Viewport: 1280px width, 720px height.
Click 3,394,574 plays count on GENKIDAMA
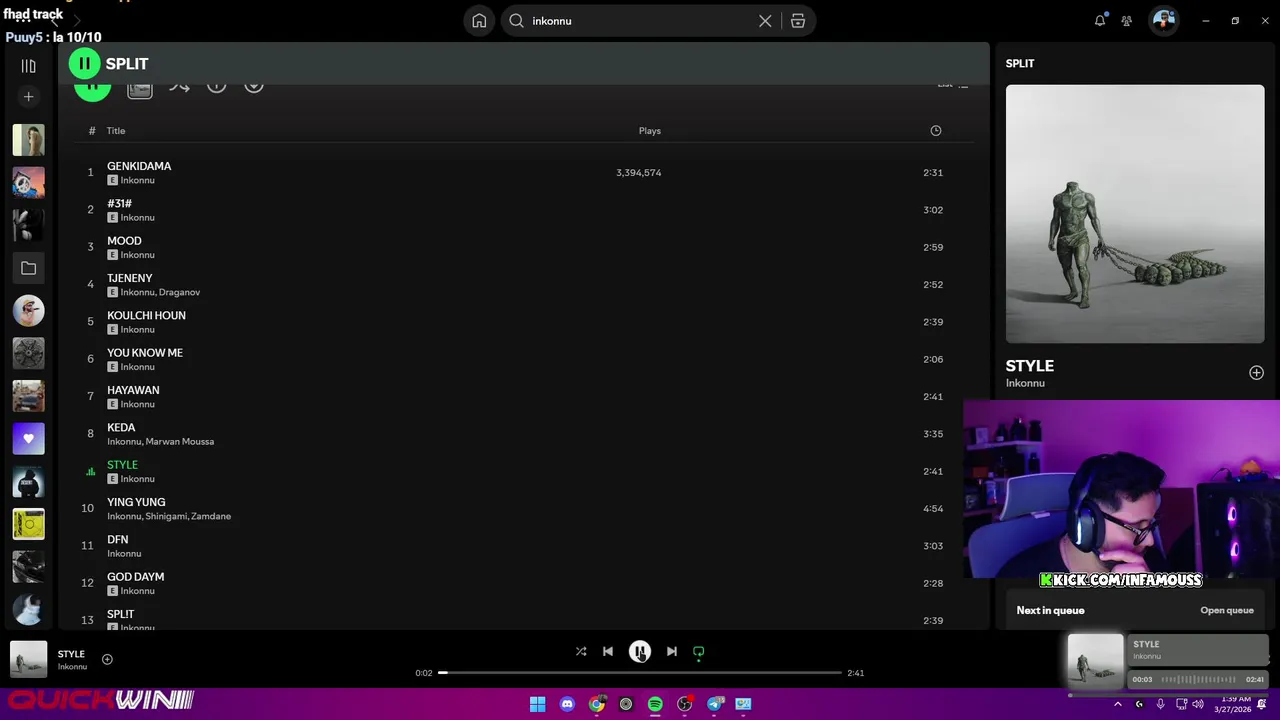tap(638, 173)
